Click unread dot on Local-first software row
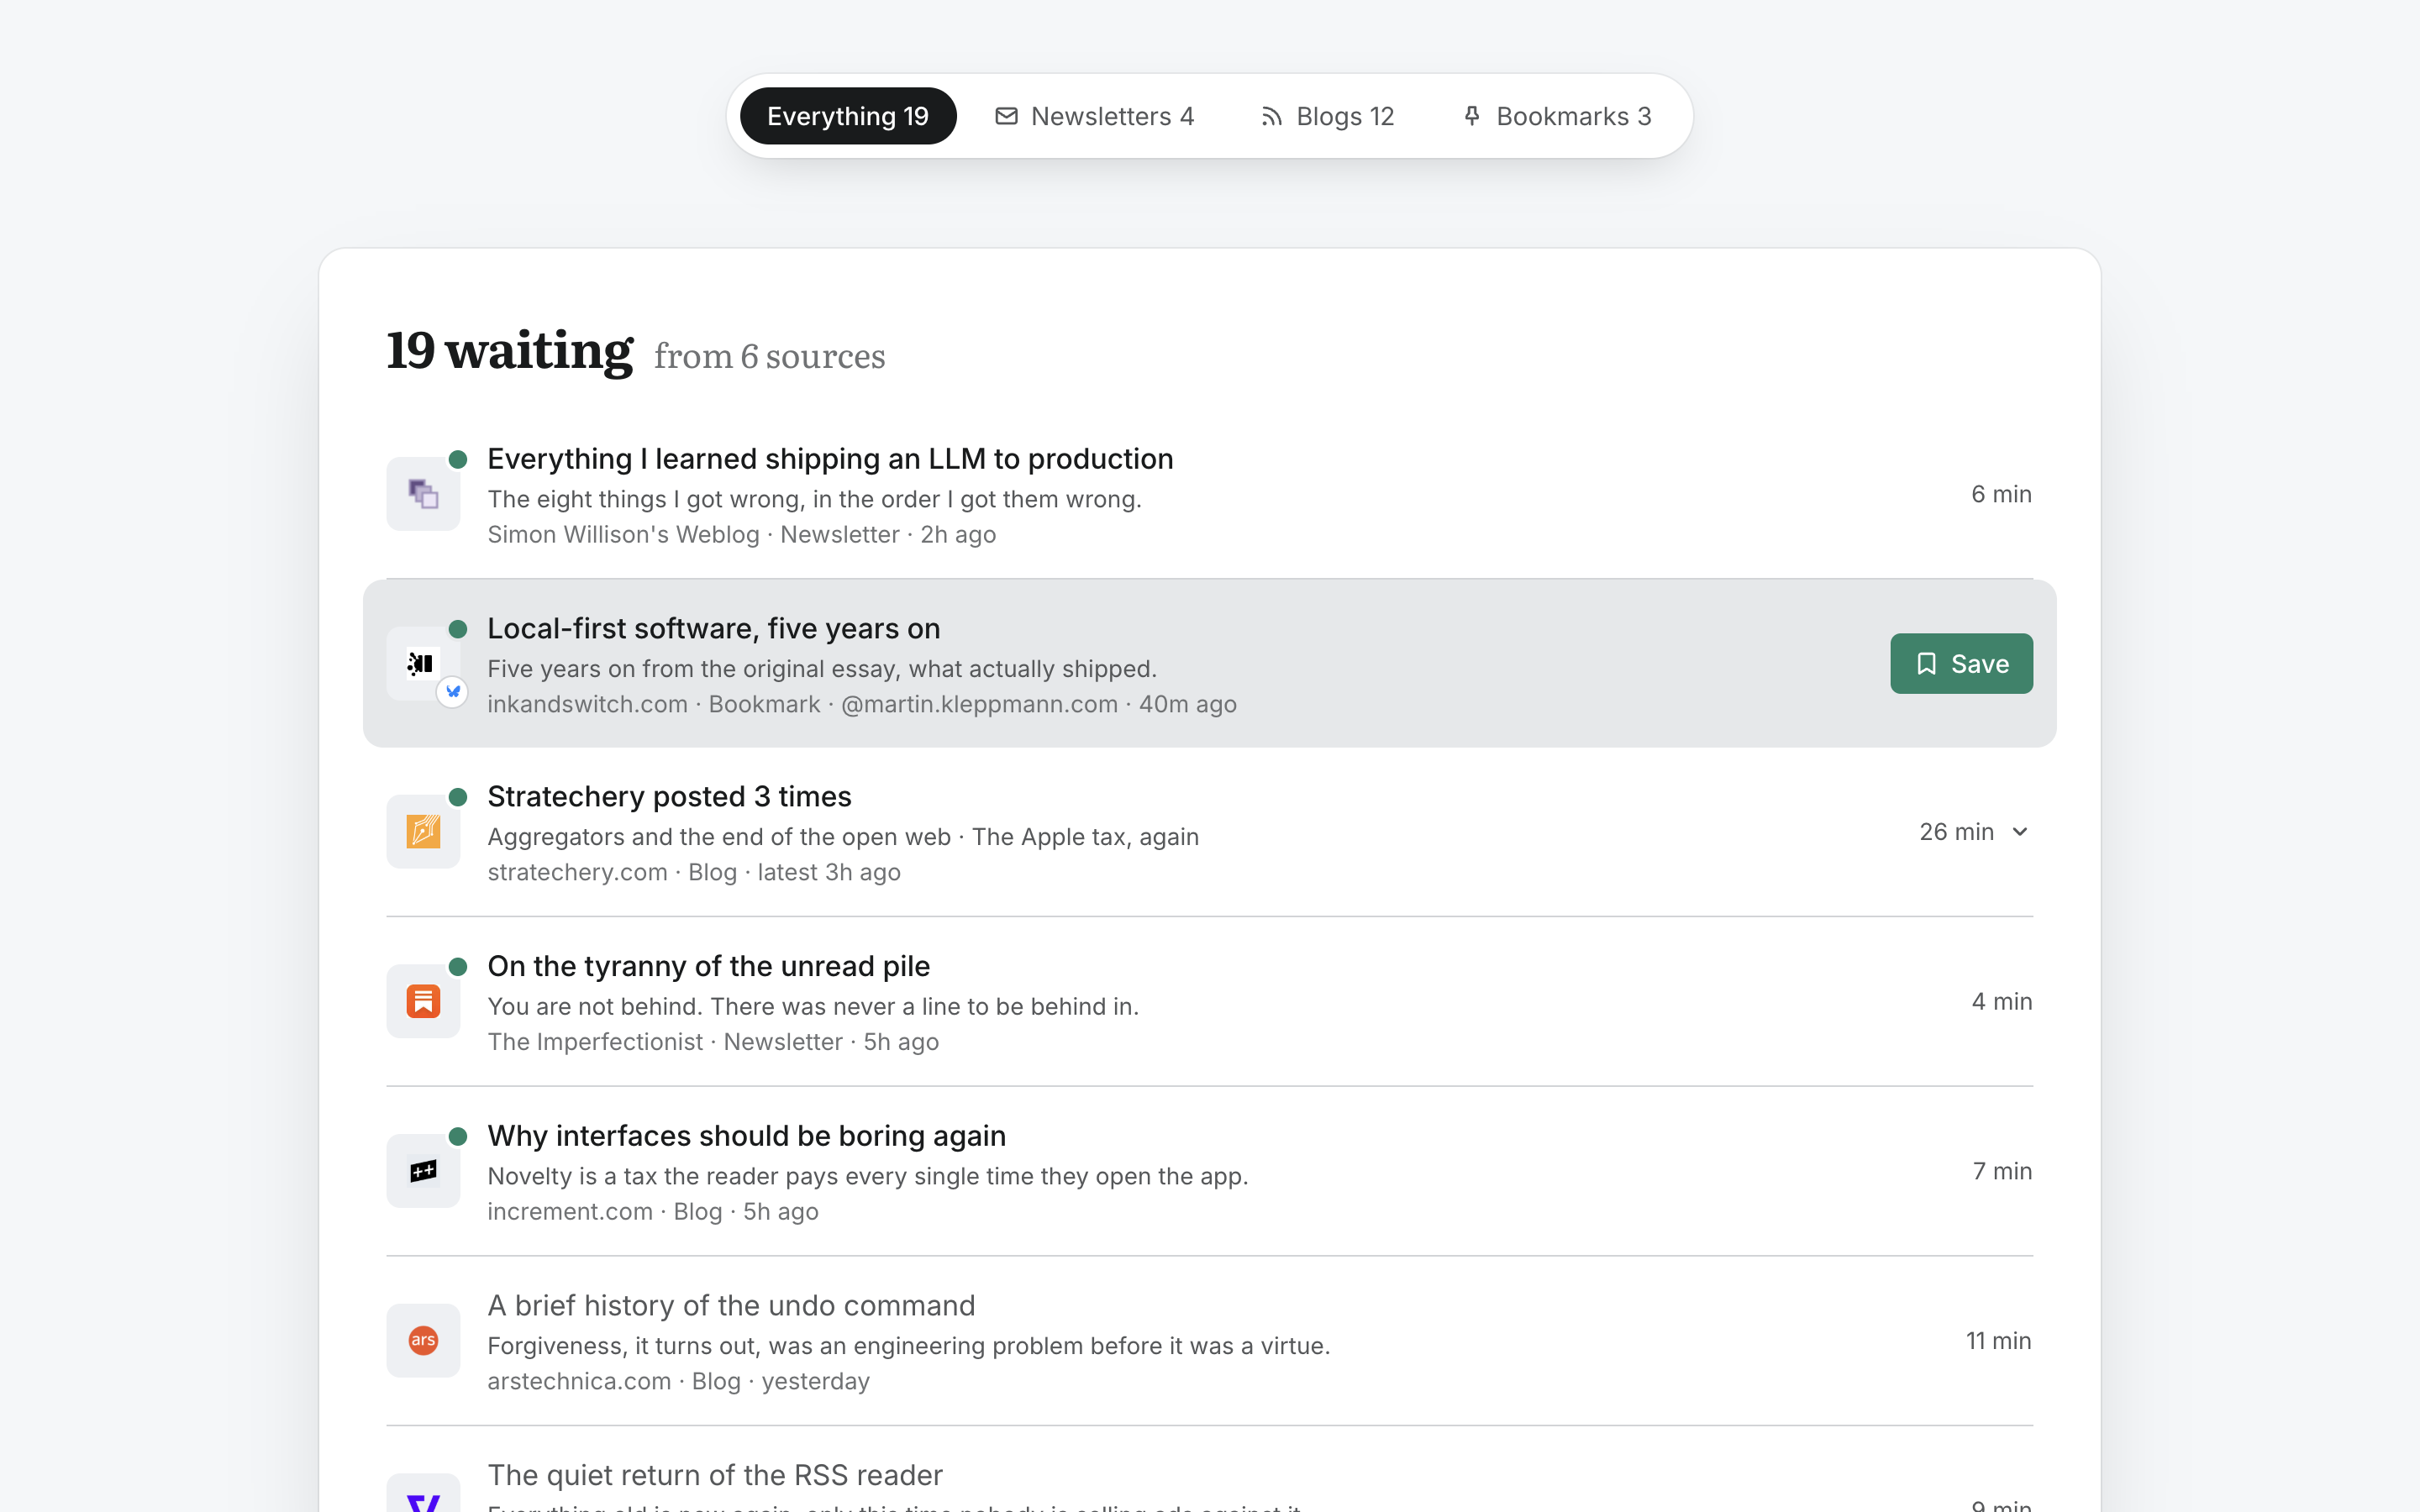The image size is (2420, 1512). pos(458,629)
